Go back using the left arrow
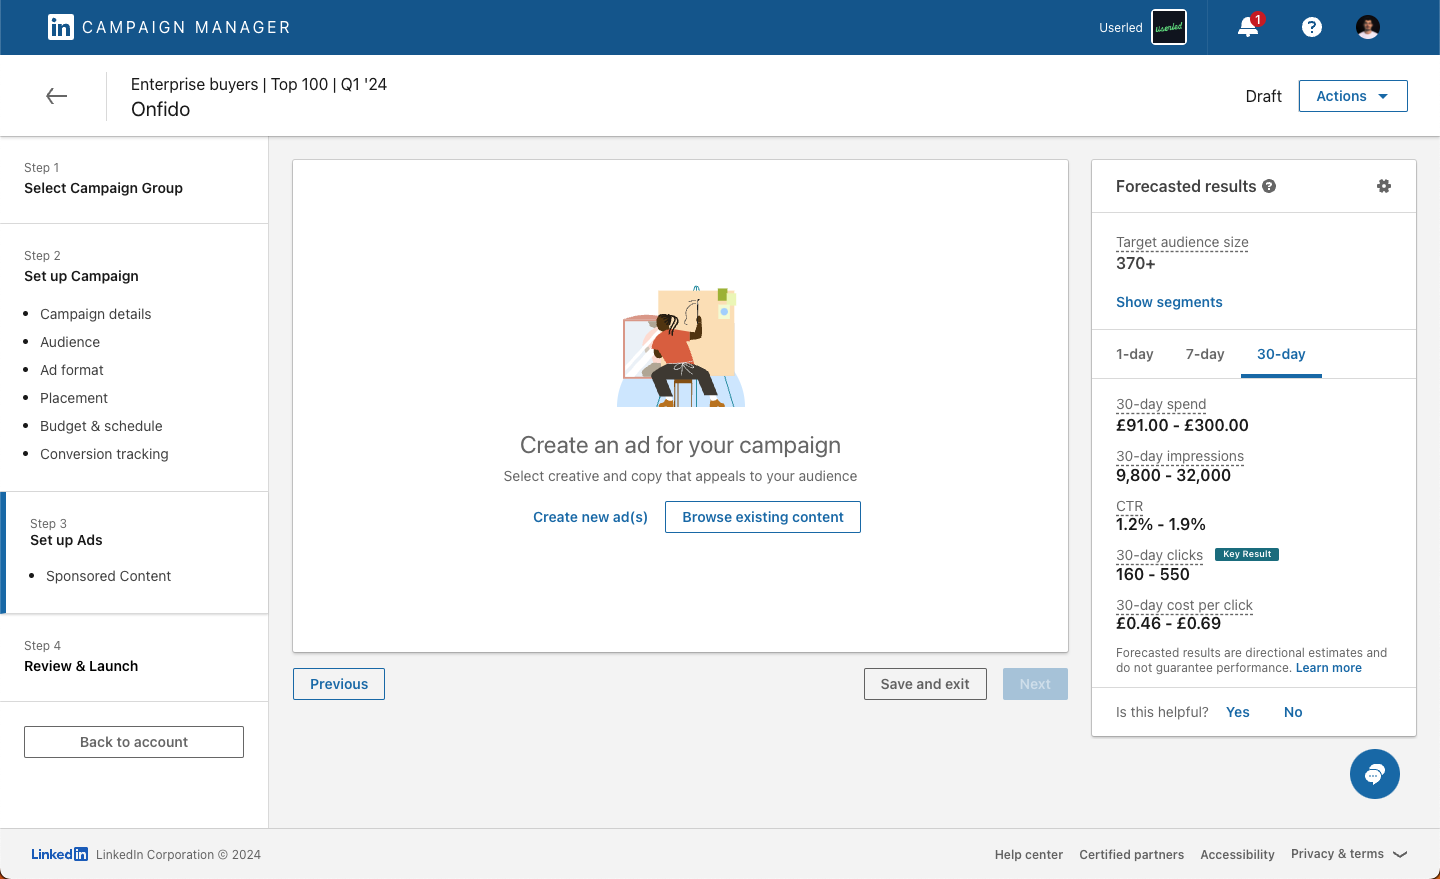The width and height of the screenshot is (1440, 879). 57,96
